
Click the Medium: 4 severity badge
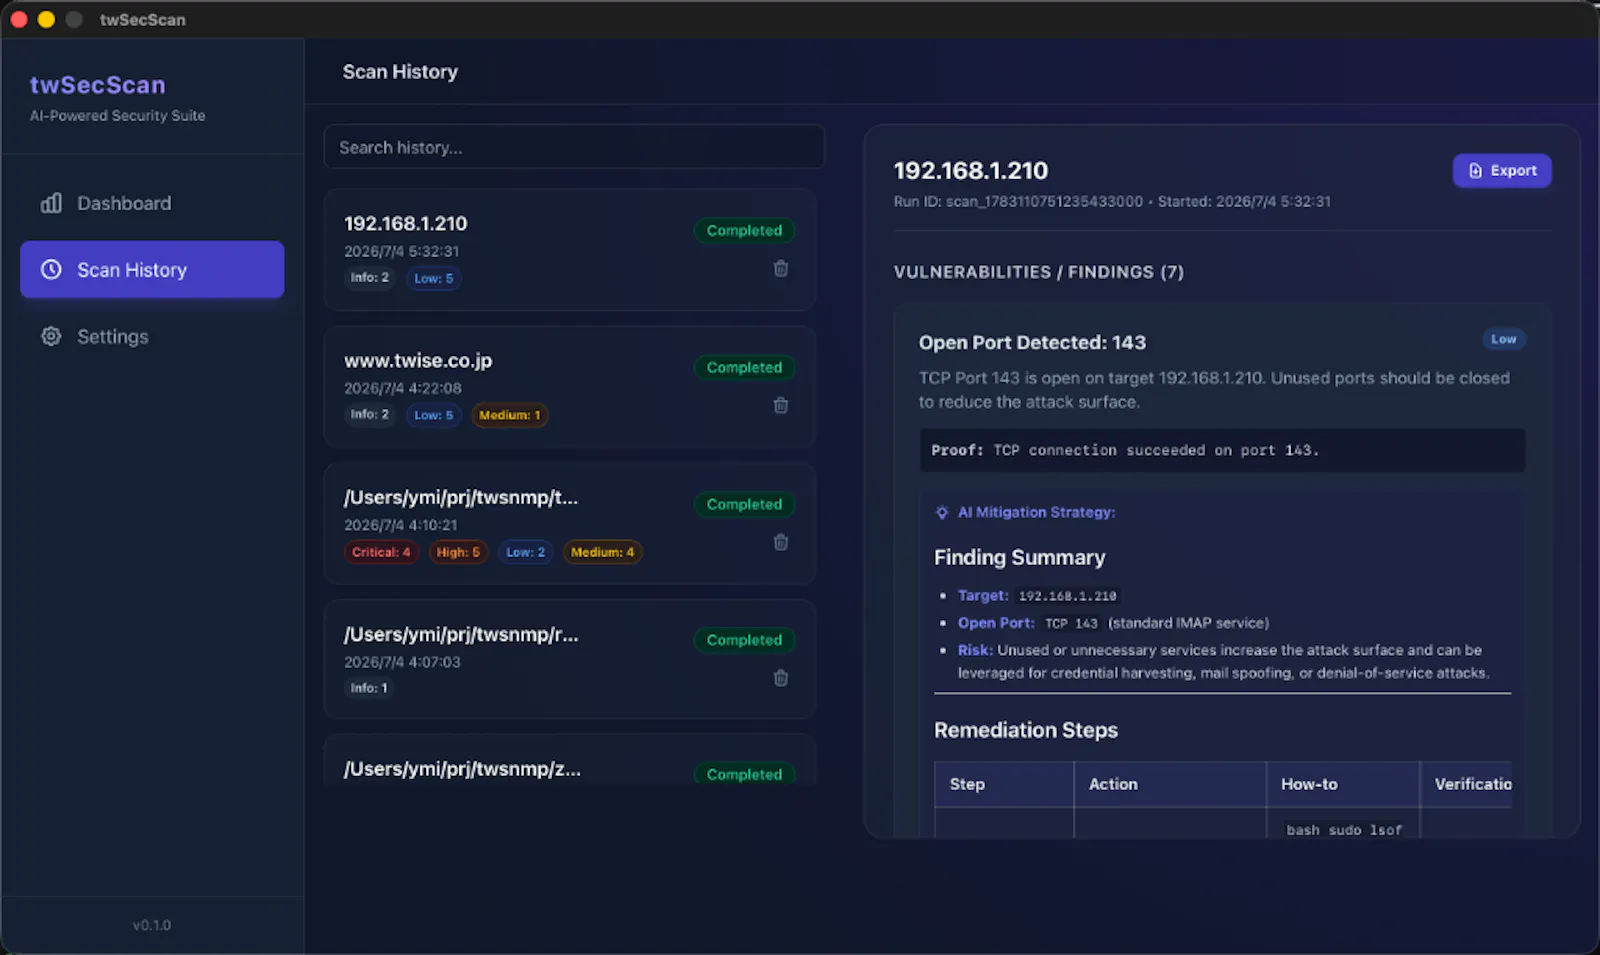602,552
